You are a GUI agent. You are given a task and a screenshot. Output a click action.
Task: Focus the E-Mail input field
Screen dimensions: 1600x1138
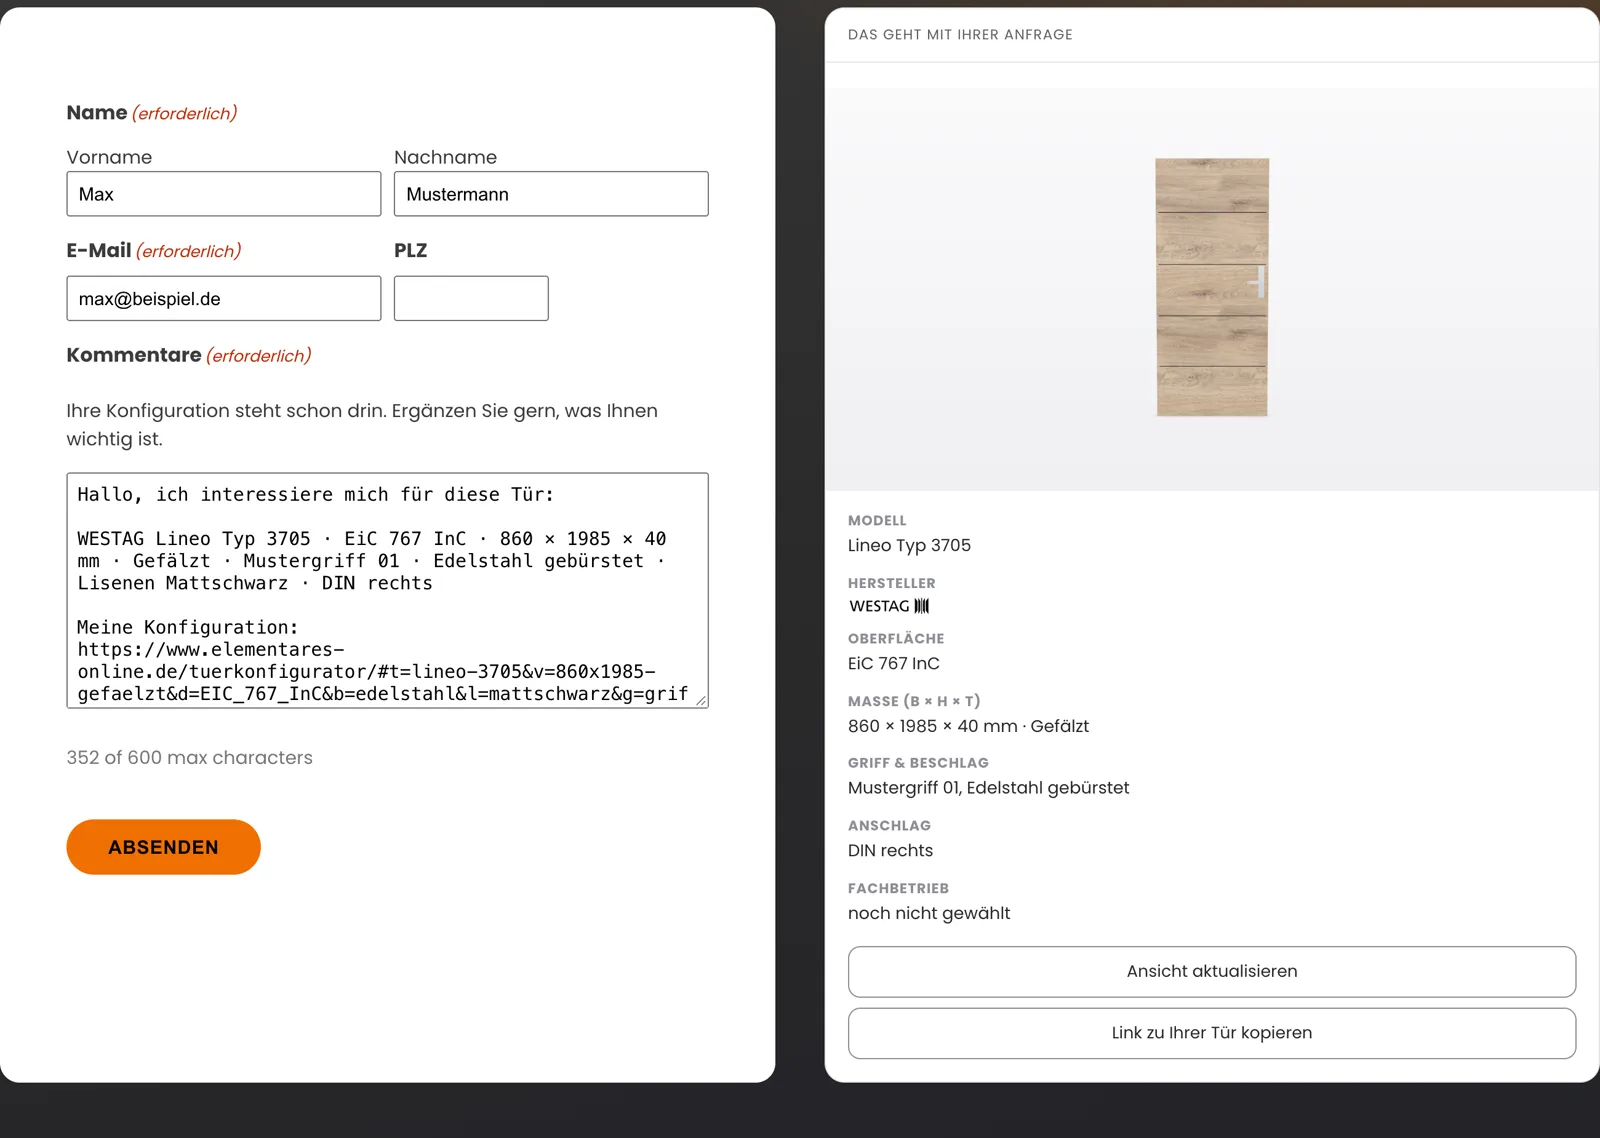click(x=224, y=298)
